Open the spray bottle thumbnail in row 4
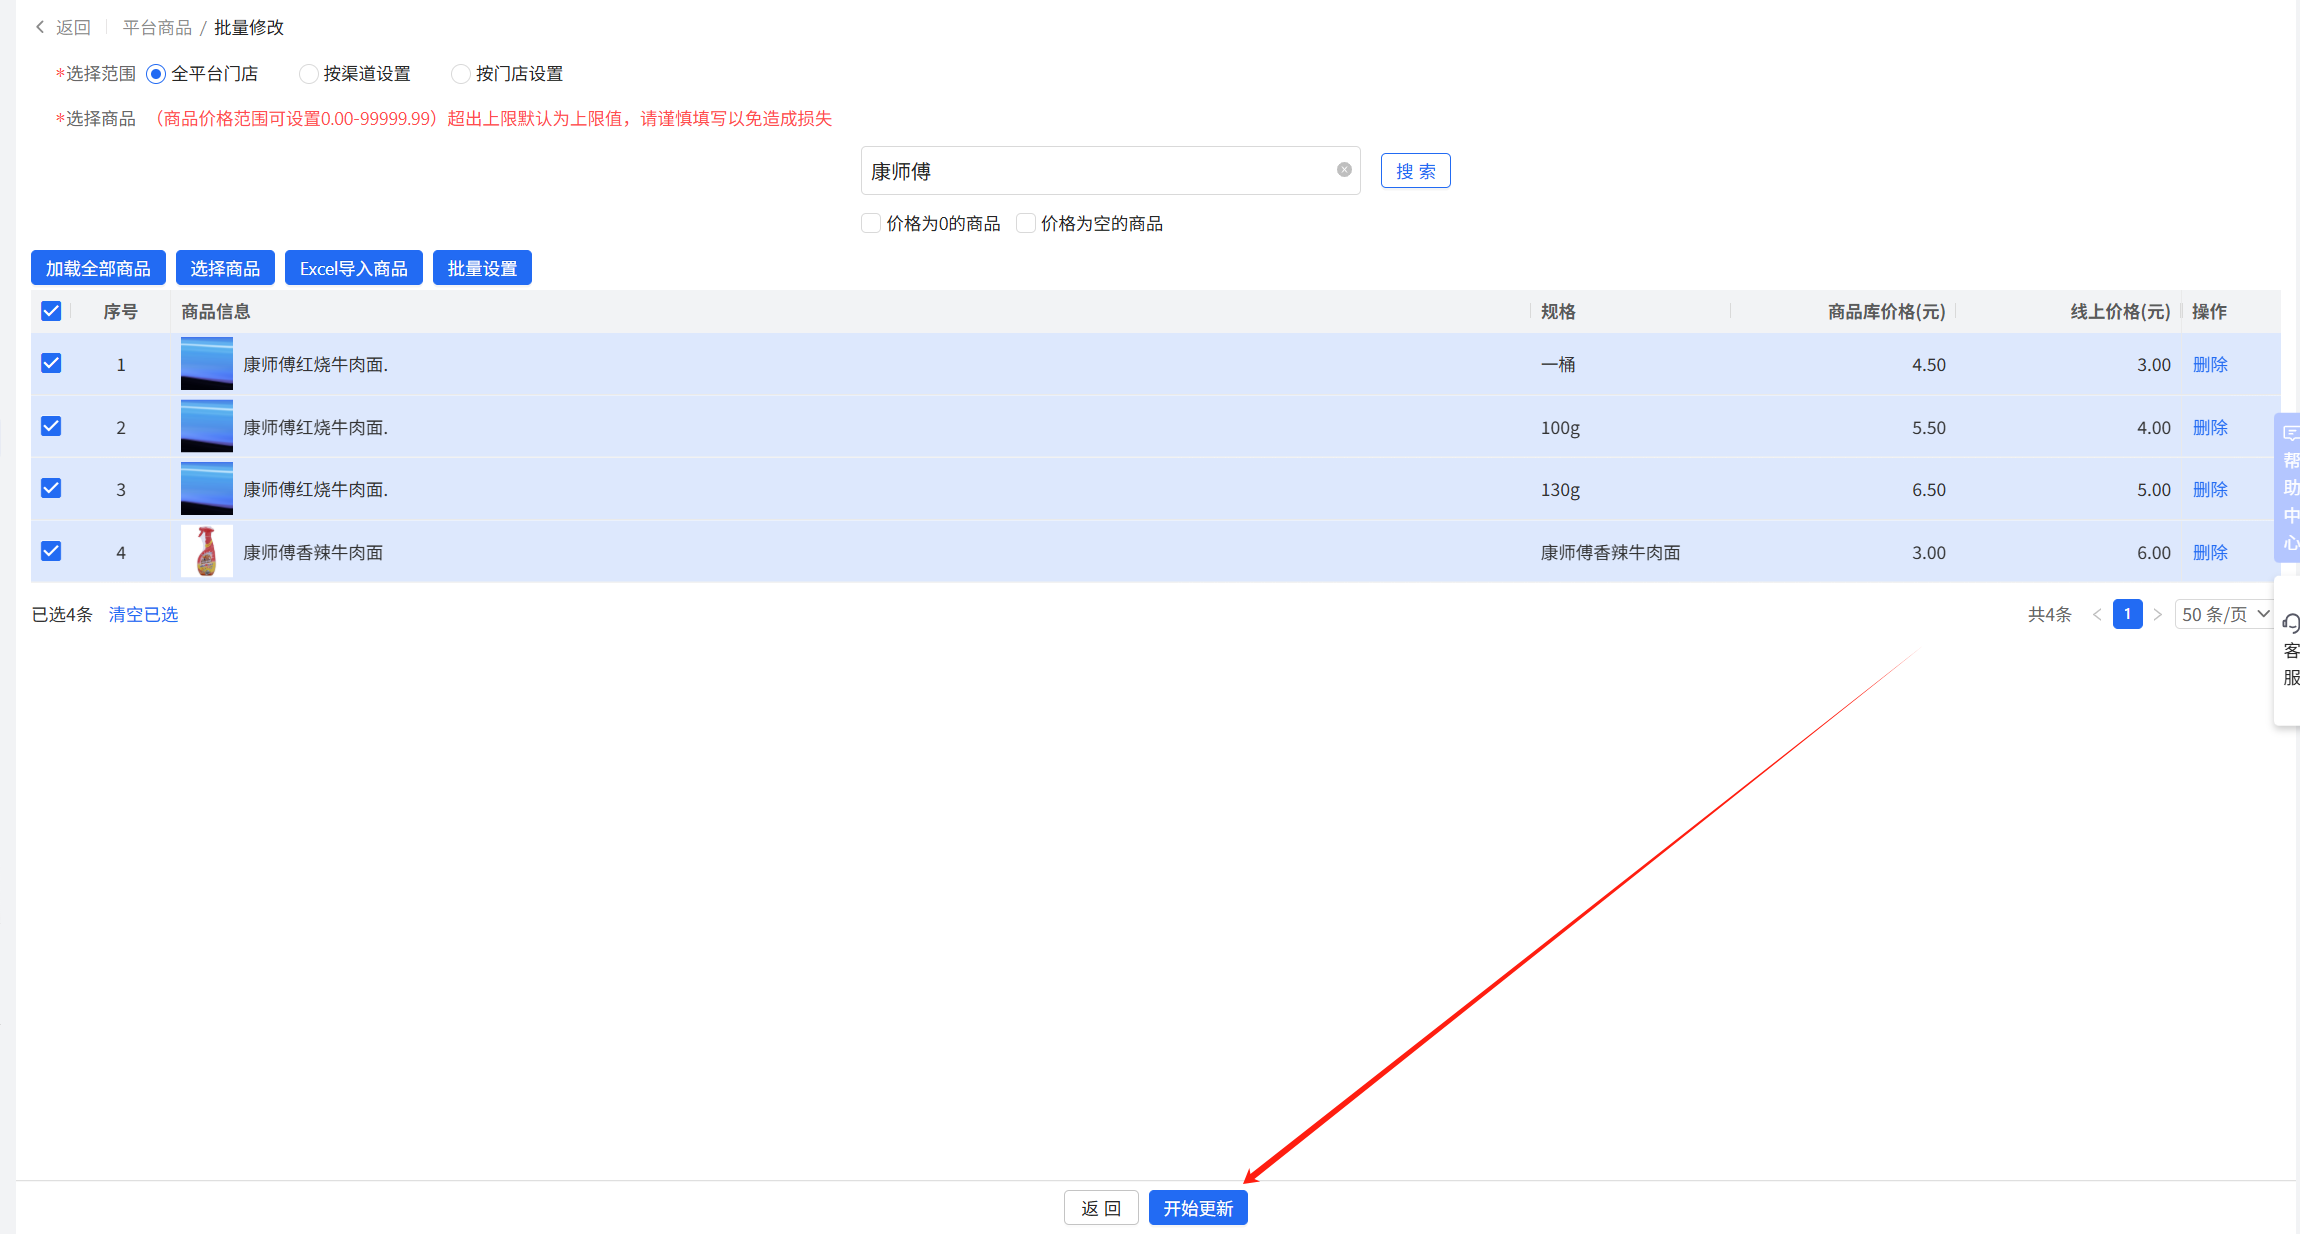Screen dimensions: 2300x1234 click(207, 551)
